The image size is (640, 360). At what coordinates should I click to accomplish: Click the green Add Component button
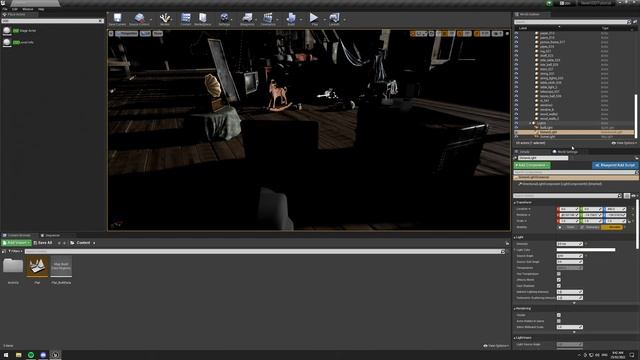pyautogui.click(x=532, y=165)
